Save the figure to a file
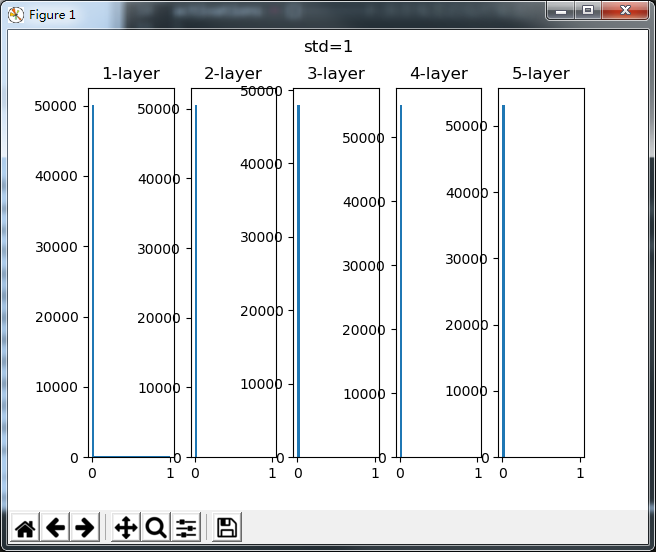 (227, 527)
